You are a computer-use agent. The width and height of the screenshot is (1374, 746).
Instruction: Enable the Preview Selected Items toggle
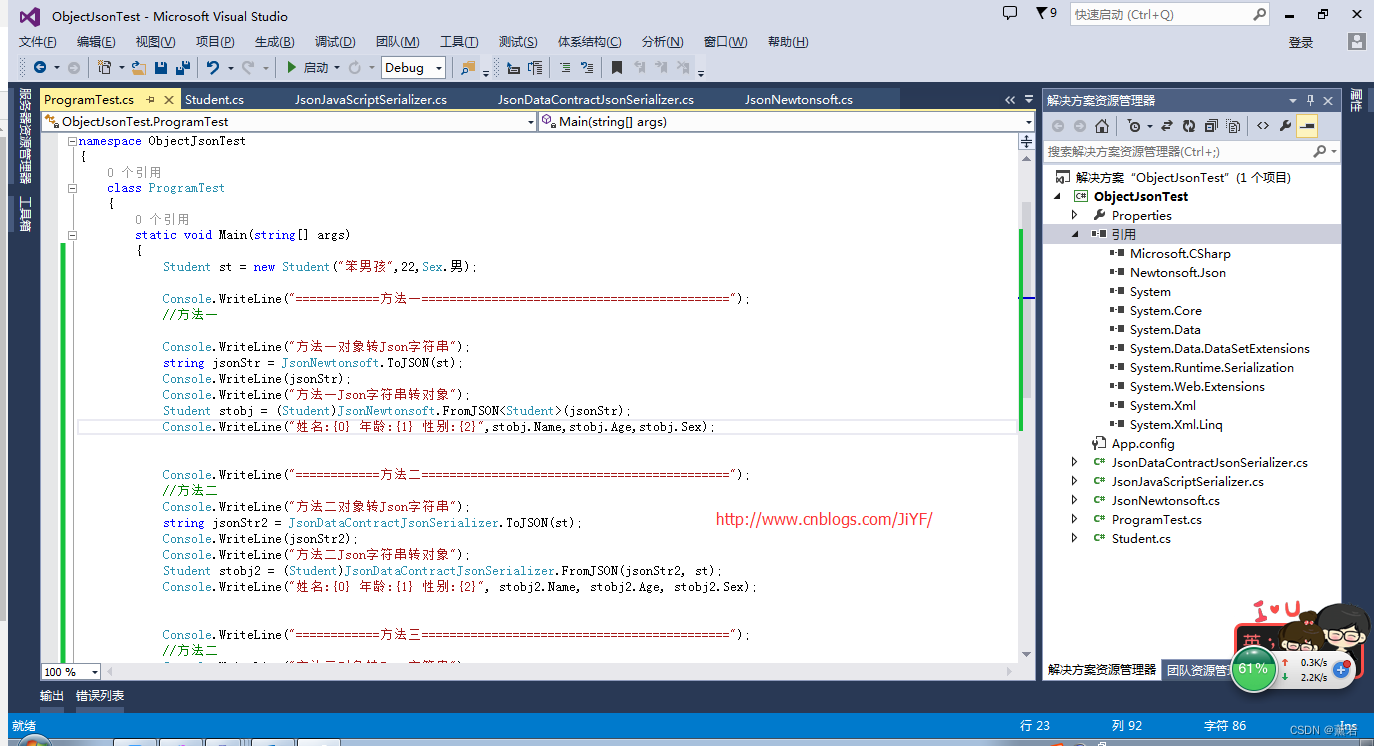pyautogui.click(x=1307, y=125)
